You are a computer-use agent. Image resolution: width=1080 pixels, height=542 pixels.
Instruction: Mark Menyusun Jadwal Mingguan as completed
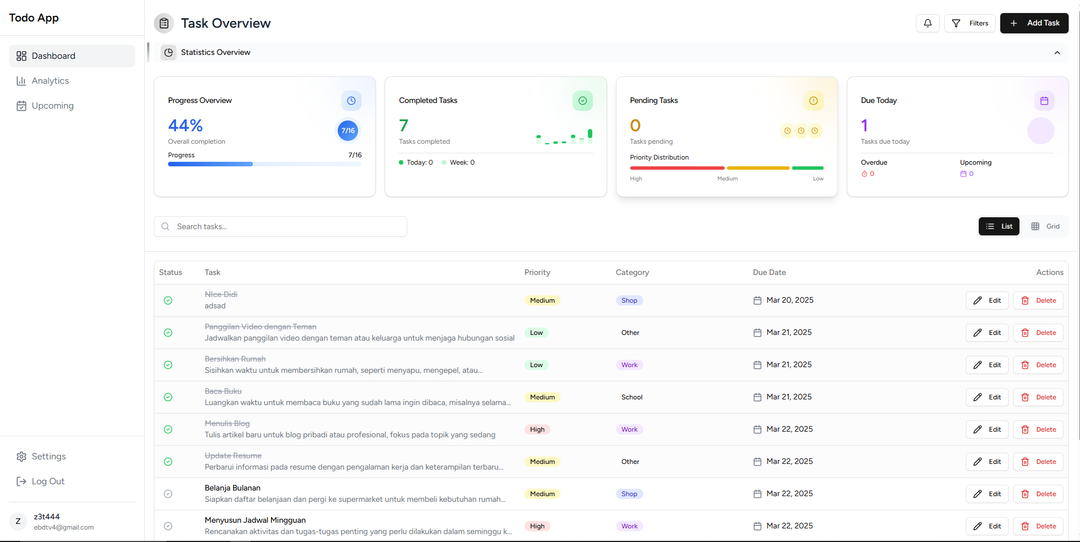point(168,526)
